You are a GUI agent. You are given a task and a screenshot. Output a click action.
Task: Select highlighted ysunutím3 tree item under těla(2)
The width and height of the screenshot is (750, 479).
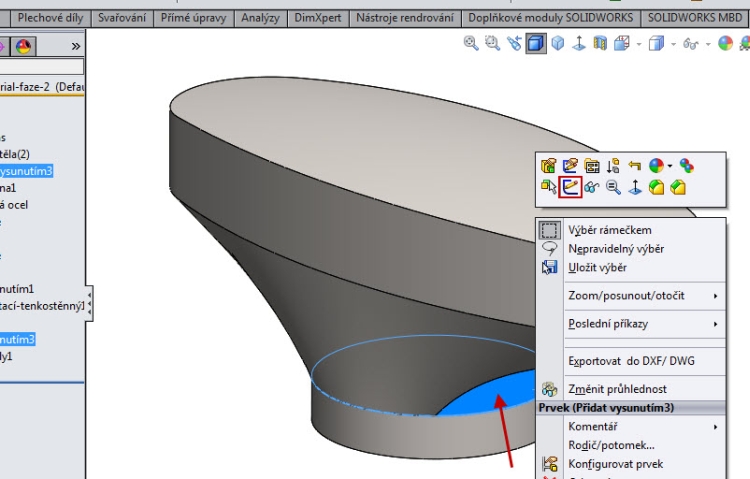26,171
